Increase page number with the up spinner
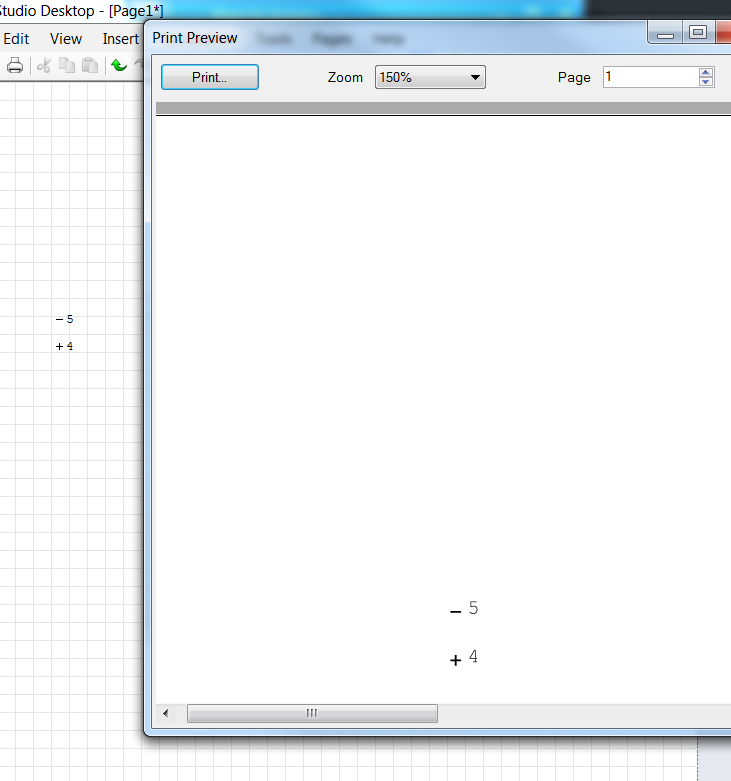This screenshot has height=781, width=731. 706,72
